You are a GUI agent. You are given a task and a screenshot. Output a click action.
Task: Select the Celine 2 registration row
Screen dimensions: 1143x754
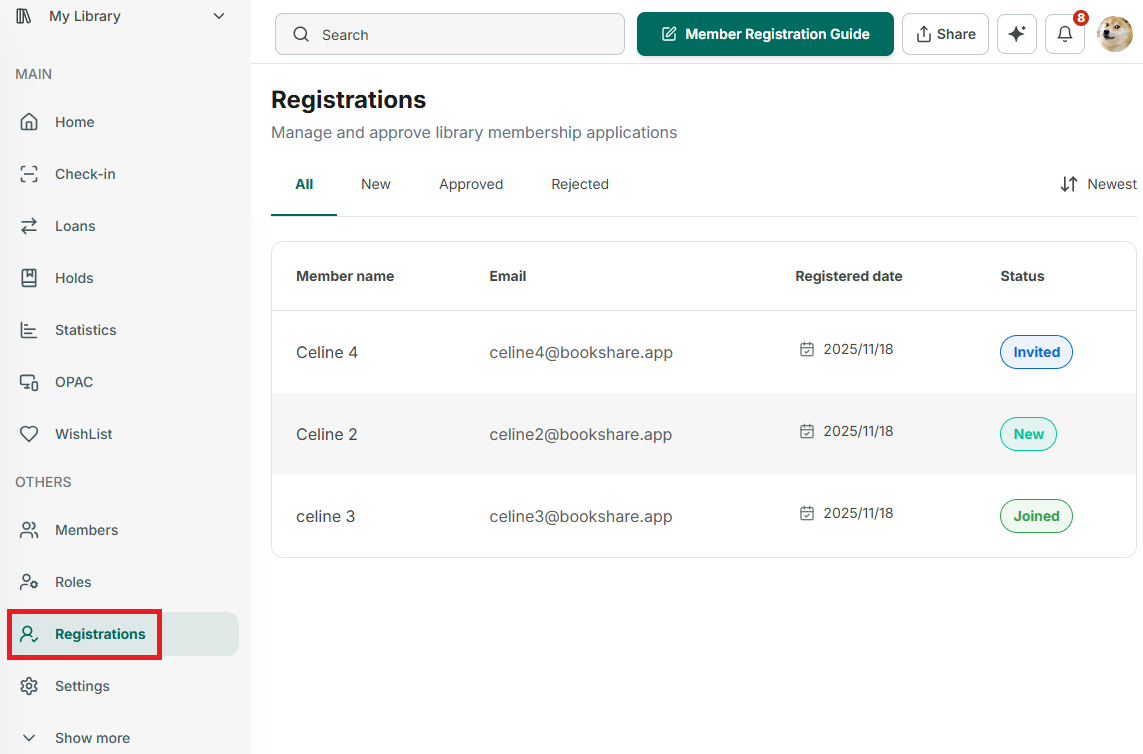703,435
